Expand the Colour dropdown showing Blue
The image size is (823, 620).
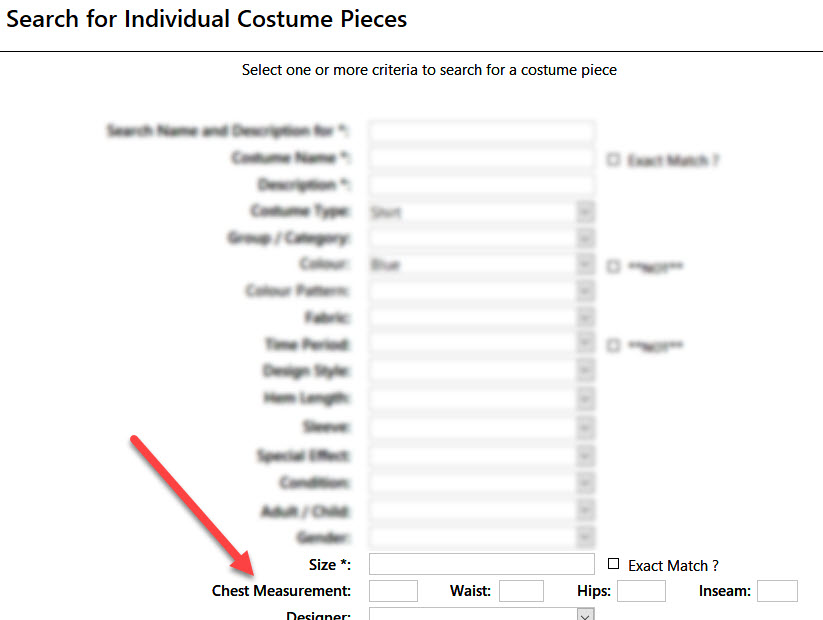pos(481,265)
